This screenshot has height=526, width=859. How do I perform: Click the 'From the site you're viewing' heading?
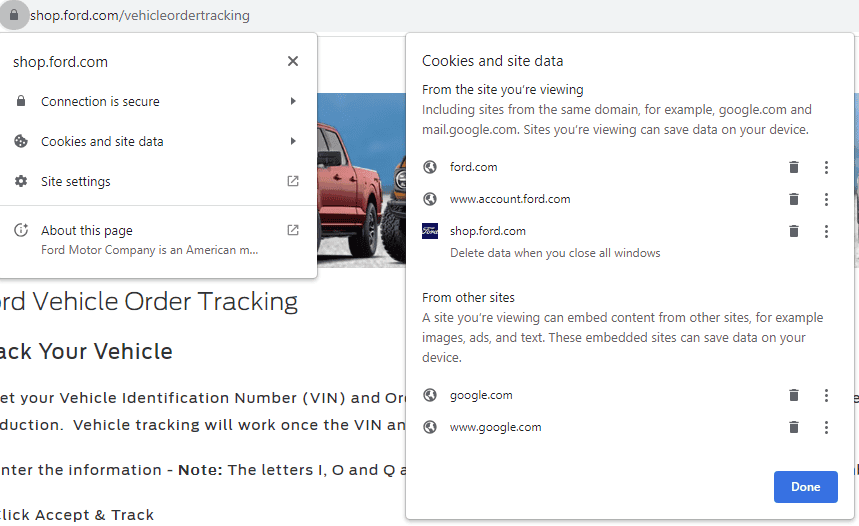point(502,89)
